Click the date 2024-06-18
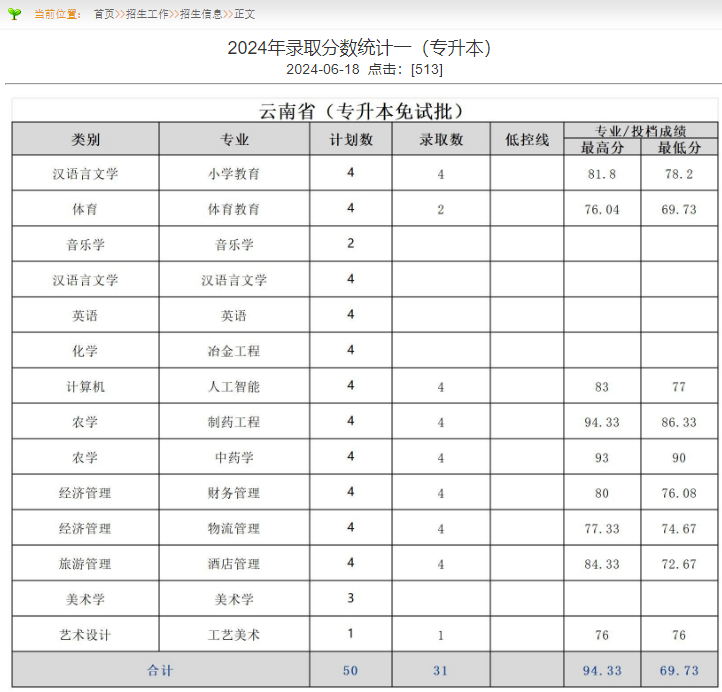 pyautogui.click(x=323, y=70)
